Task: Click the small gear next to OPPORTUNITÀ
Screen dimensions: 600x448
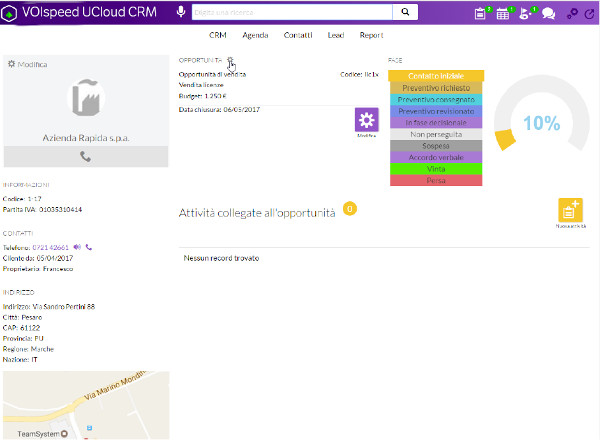Action: tap(230, 60)
